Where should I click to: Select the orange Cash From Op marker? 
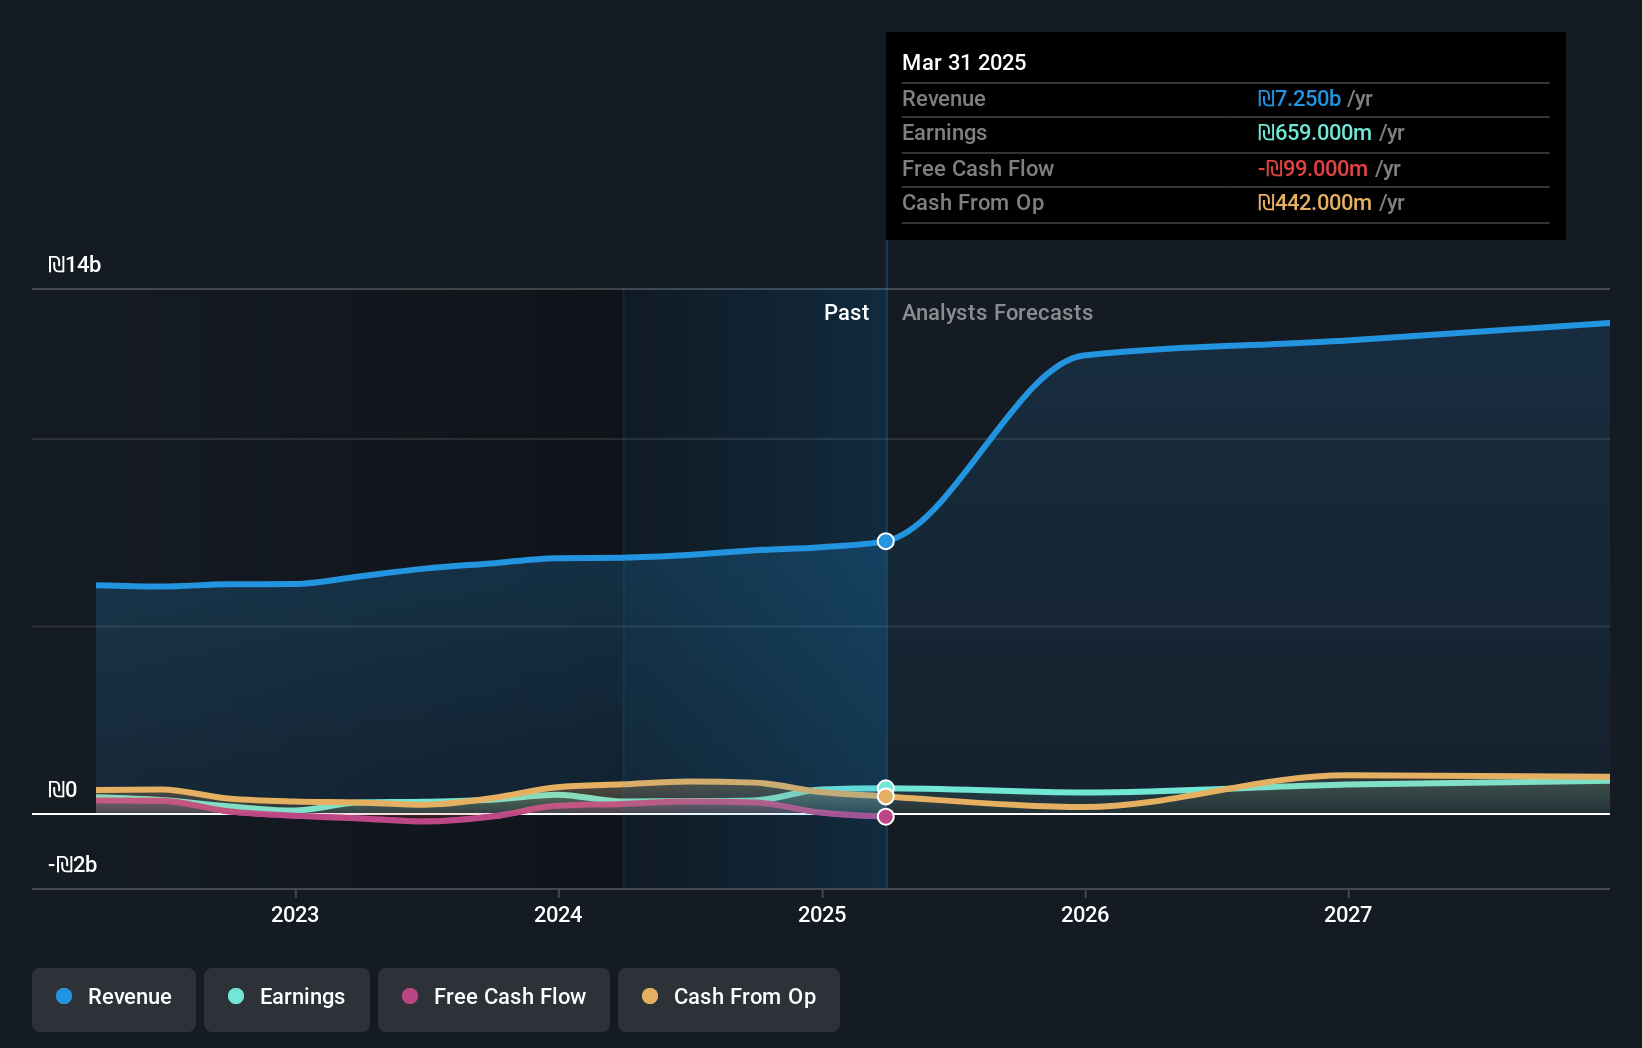click(x=885, y=796)
